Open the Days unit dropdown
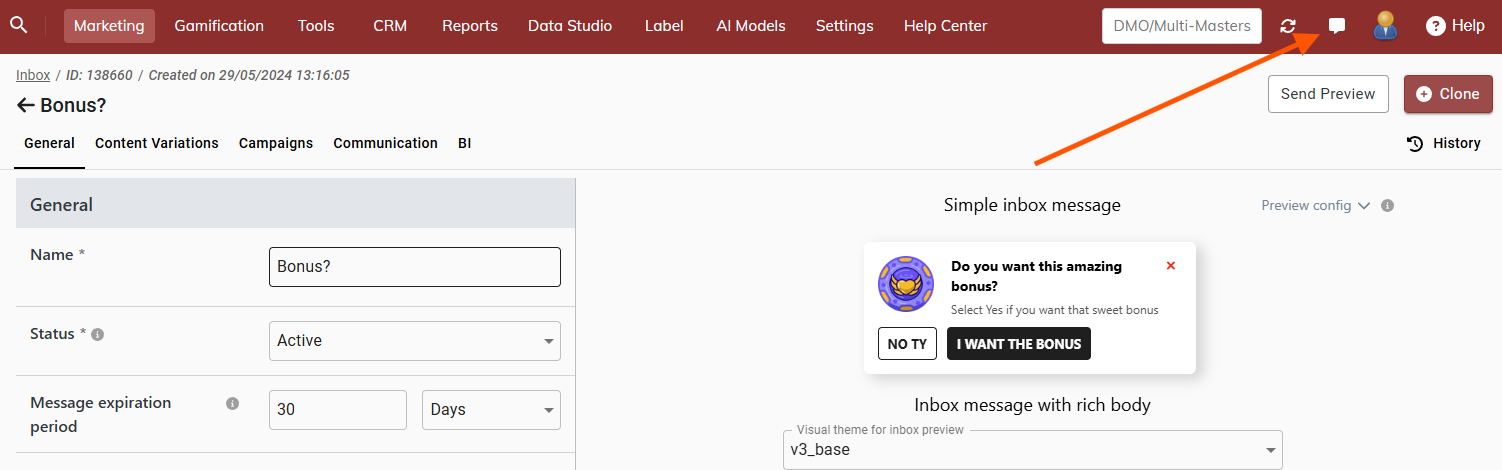This screenshot has width=1502, height=470. coord(491,410)
